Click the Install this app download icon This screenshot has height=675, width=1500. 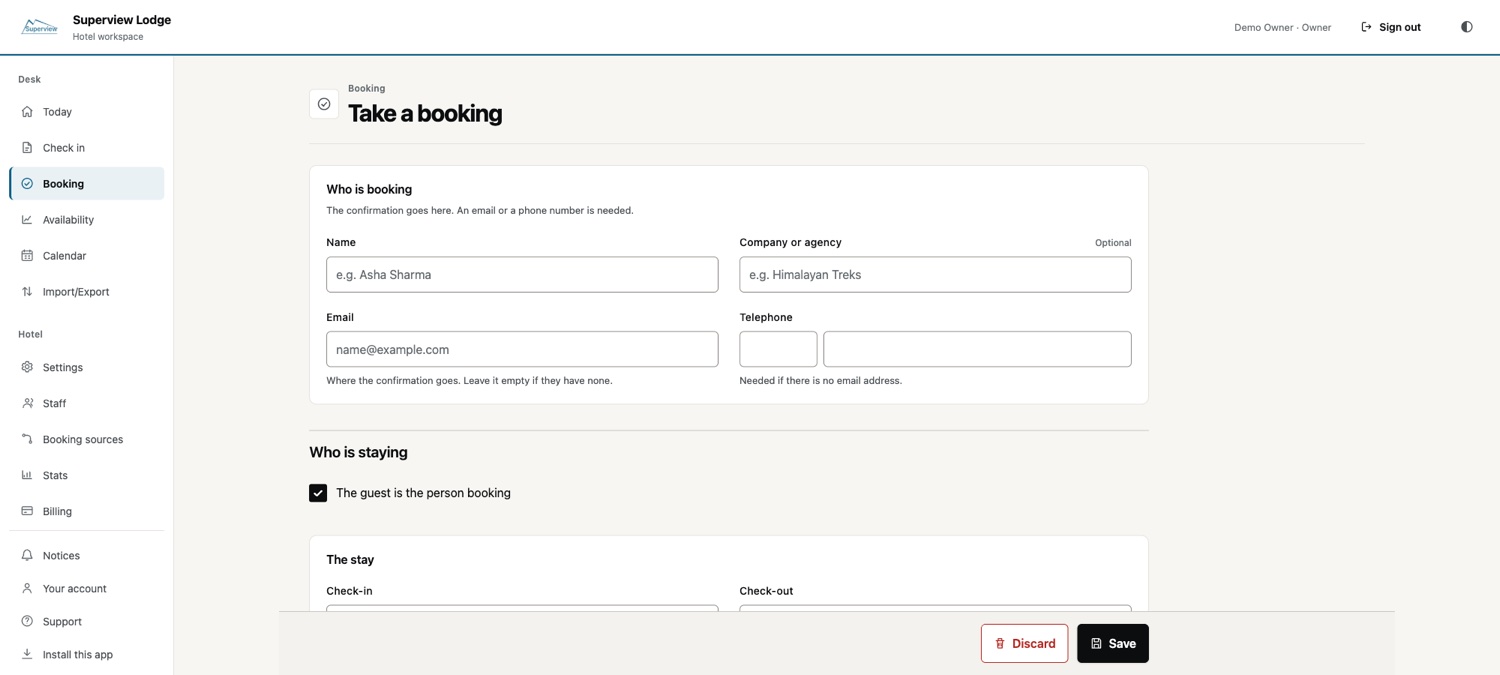click(x=27, y=654)
